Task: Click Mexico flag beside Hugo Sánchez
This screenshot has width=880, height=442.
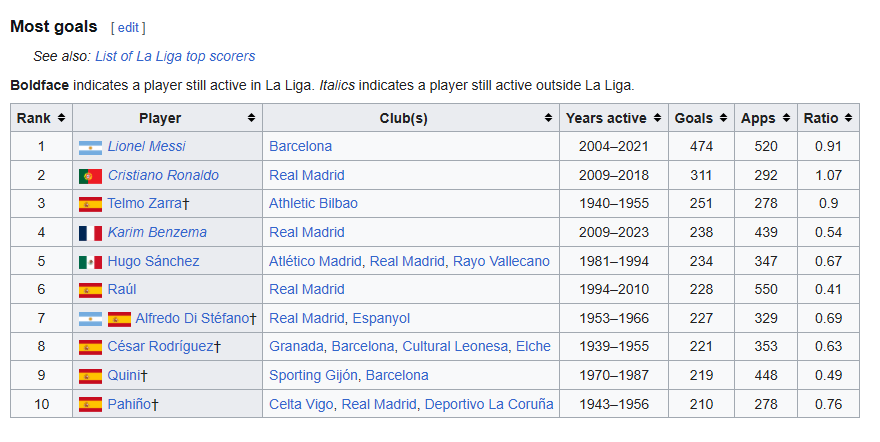Action: (90, 262)
